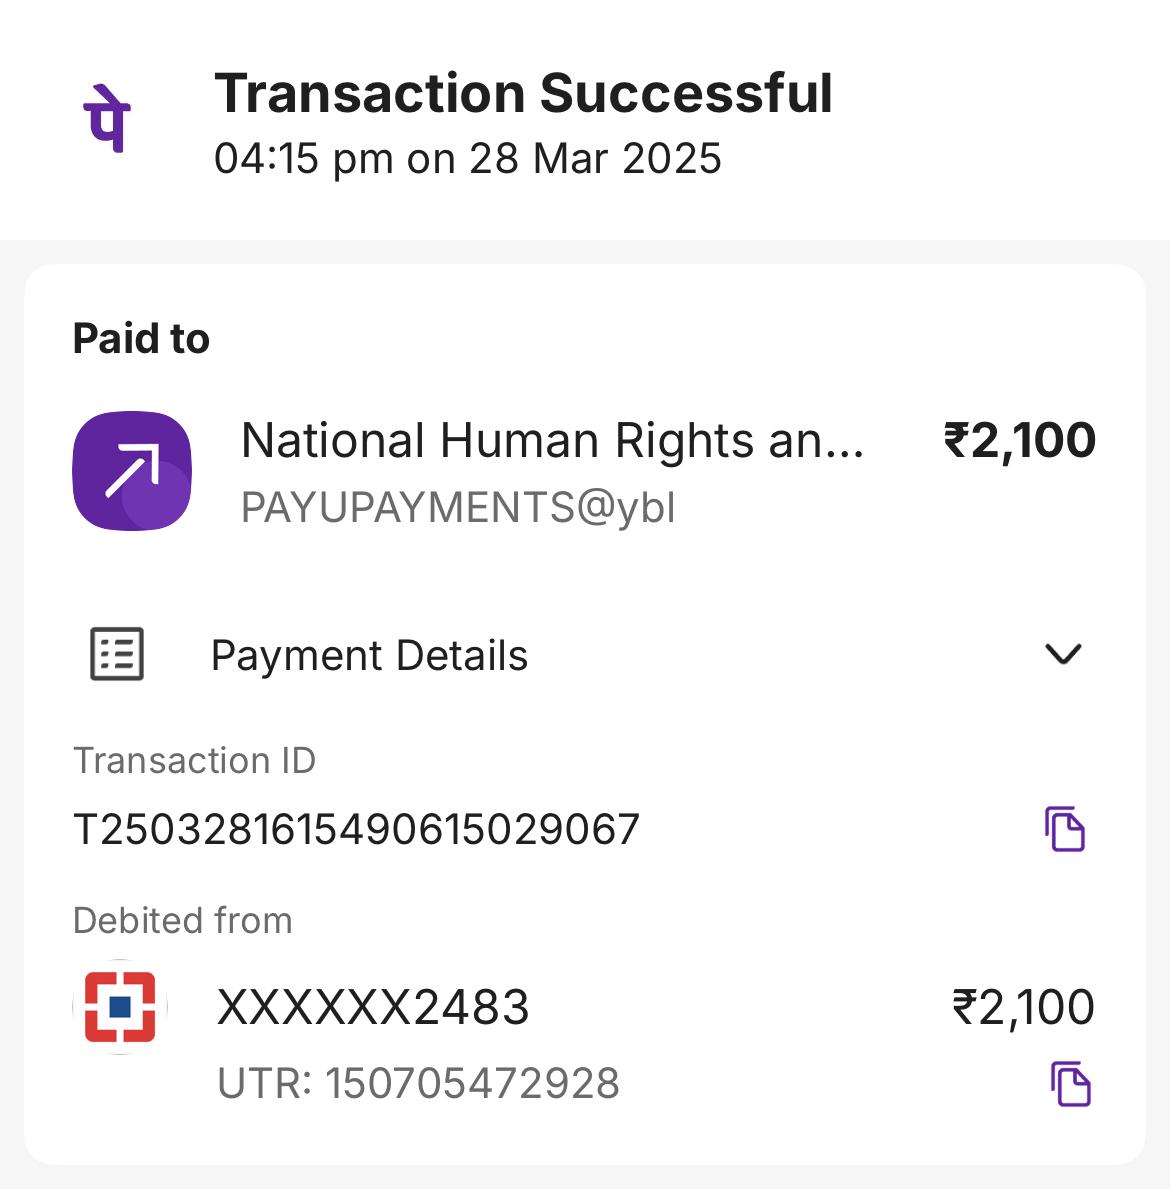Click the UTR: 150705472928 text
Viewport: 1170px width, 1189px height.
(x=418, y=1084)
